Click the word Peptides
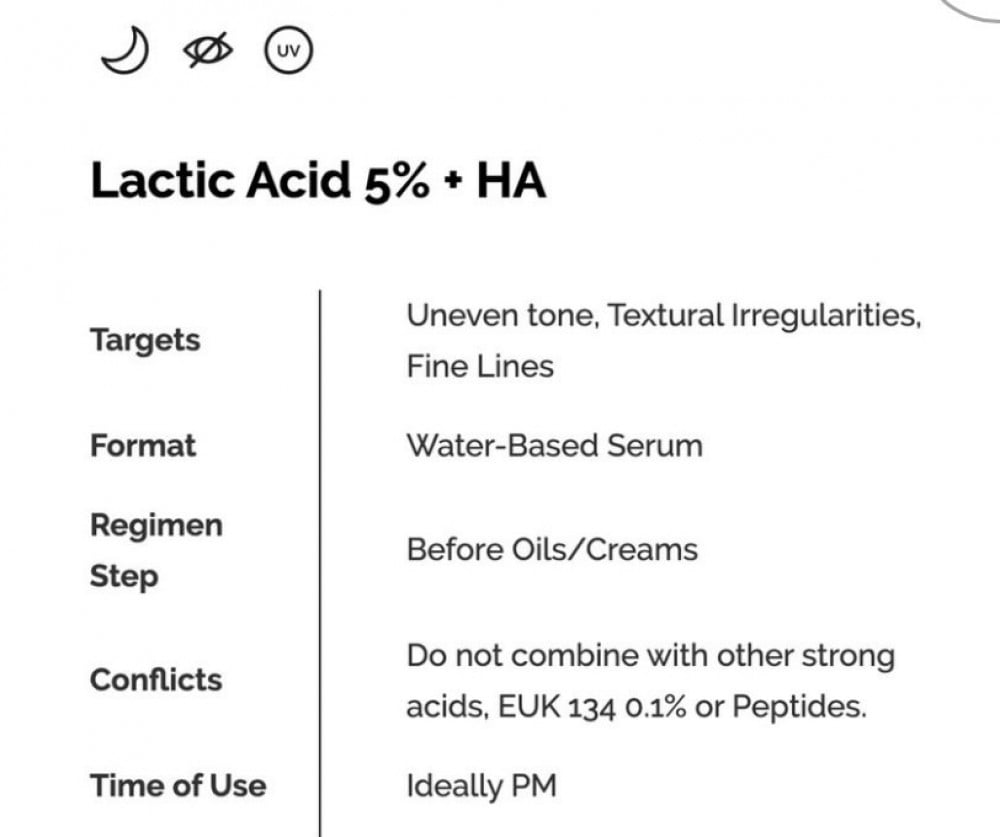This screenshot has width=1000, height=837. click(798, 707)
